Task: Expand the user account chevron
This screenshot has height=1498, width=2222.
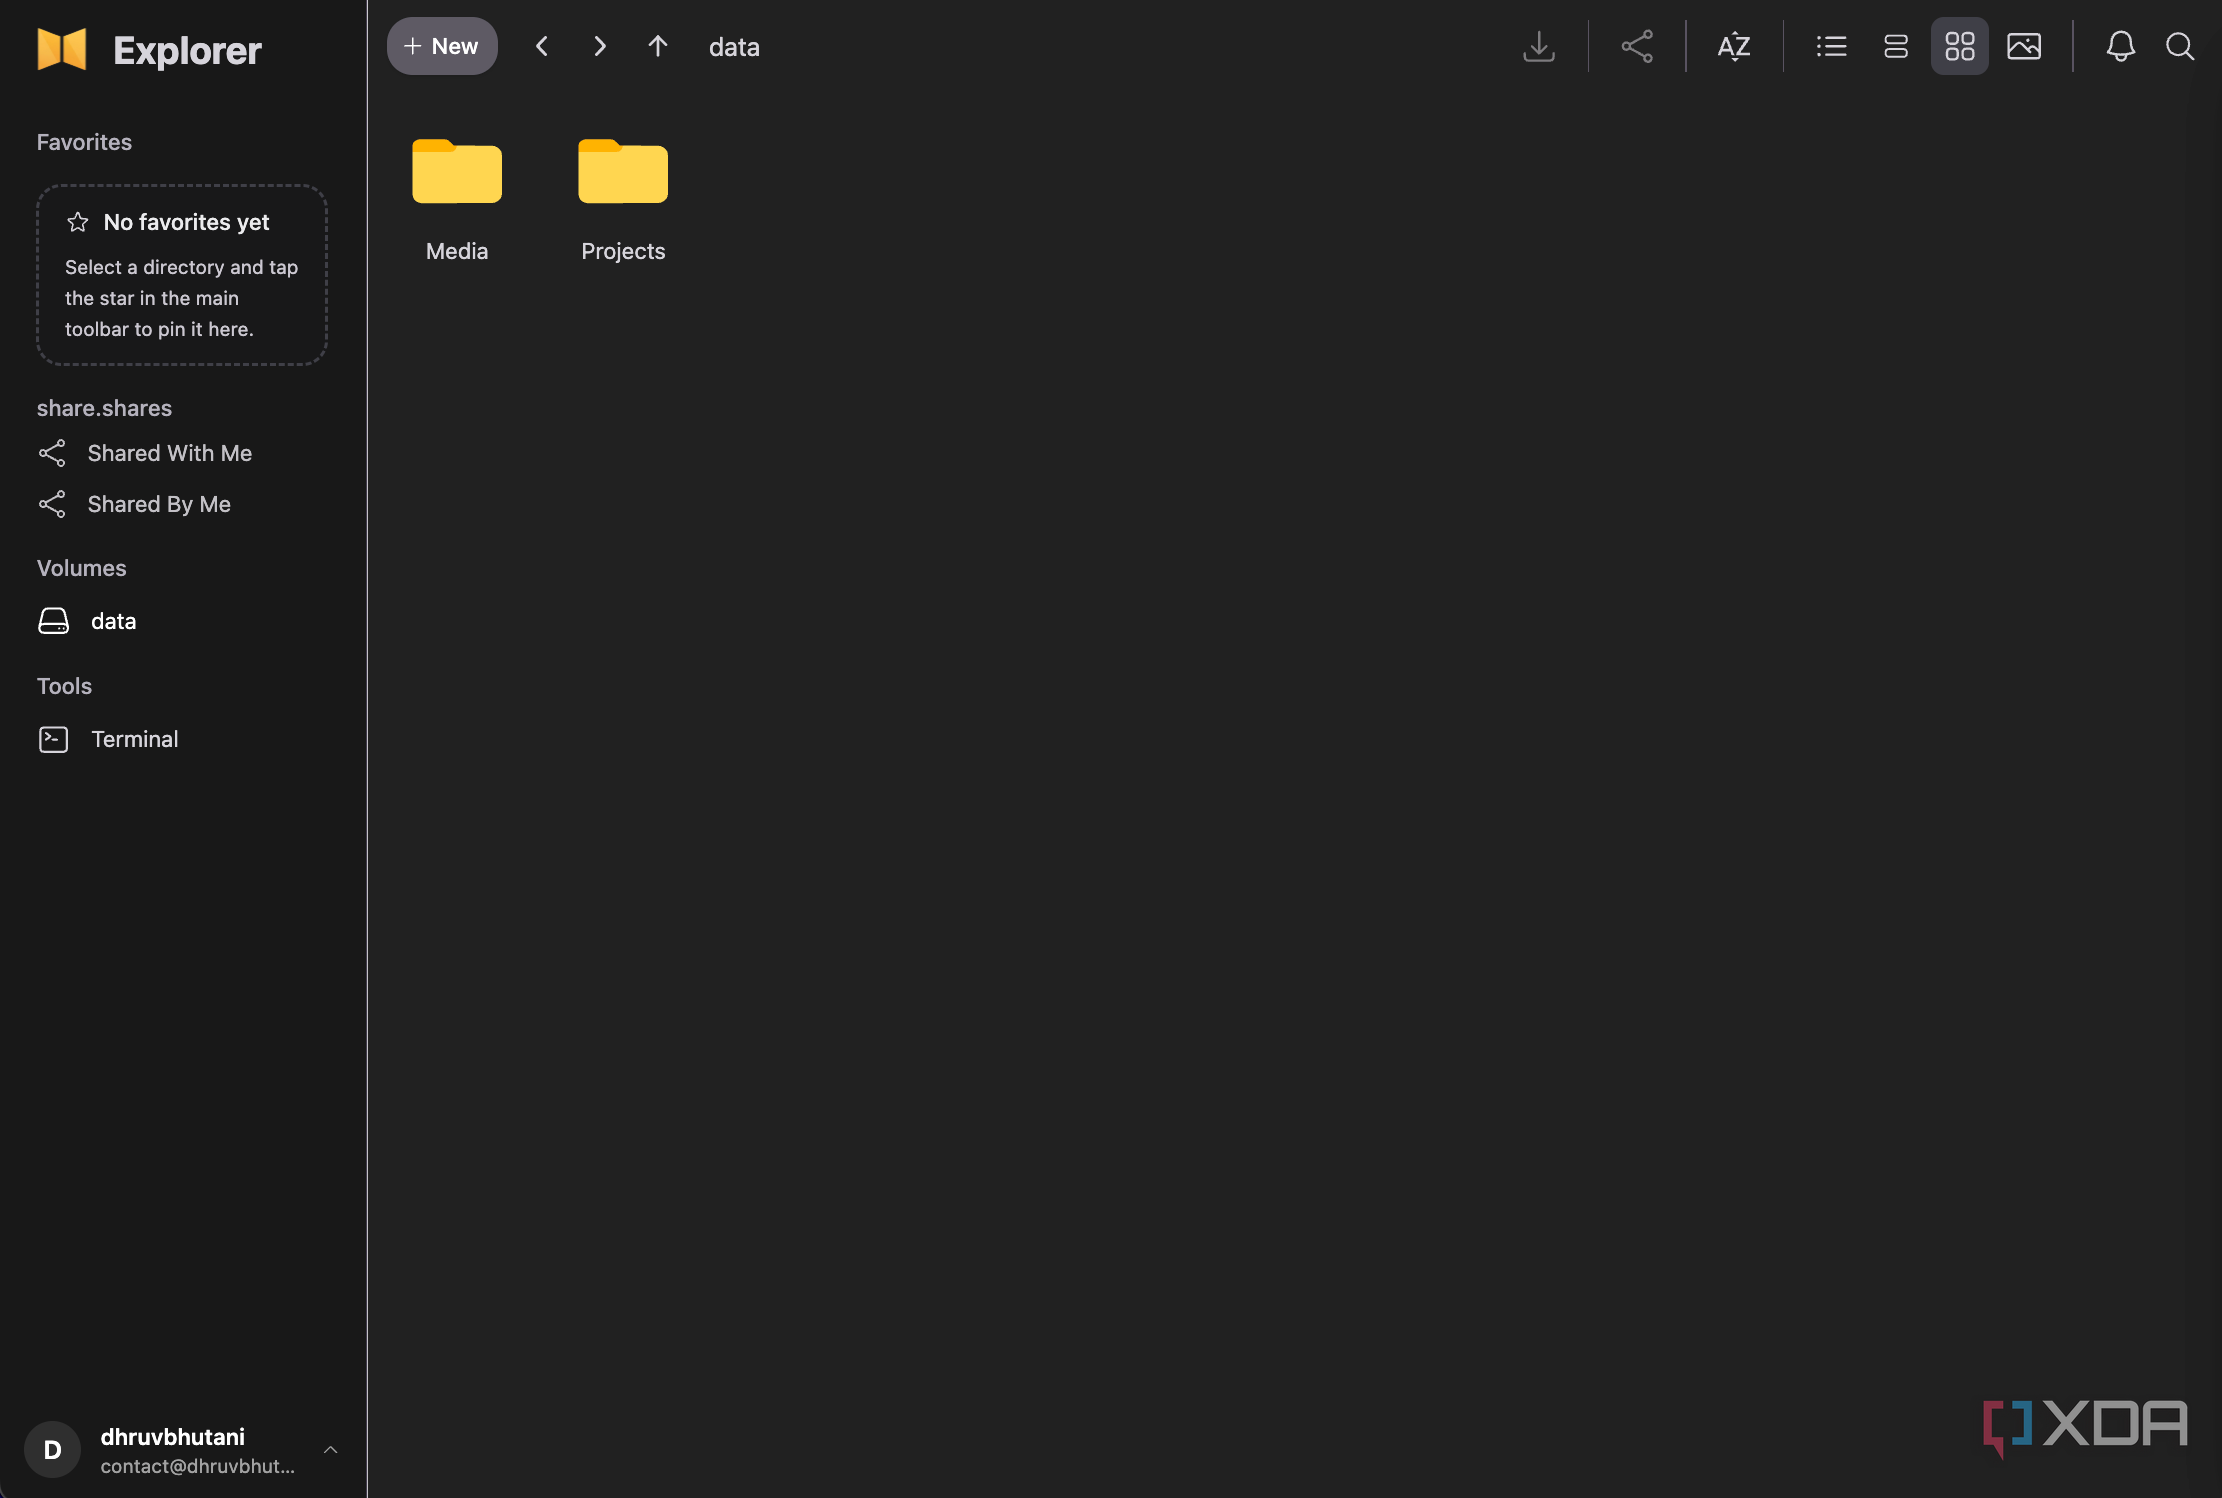Action: pyautogui.click(x=330, y=1450)
